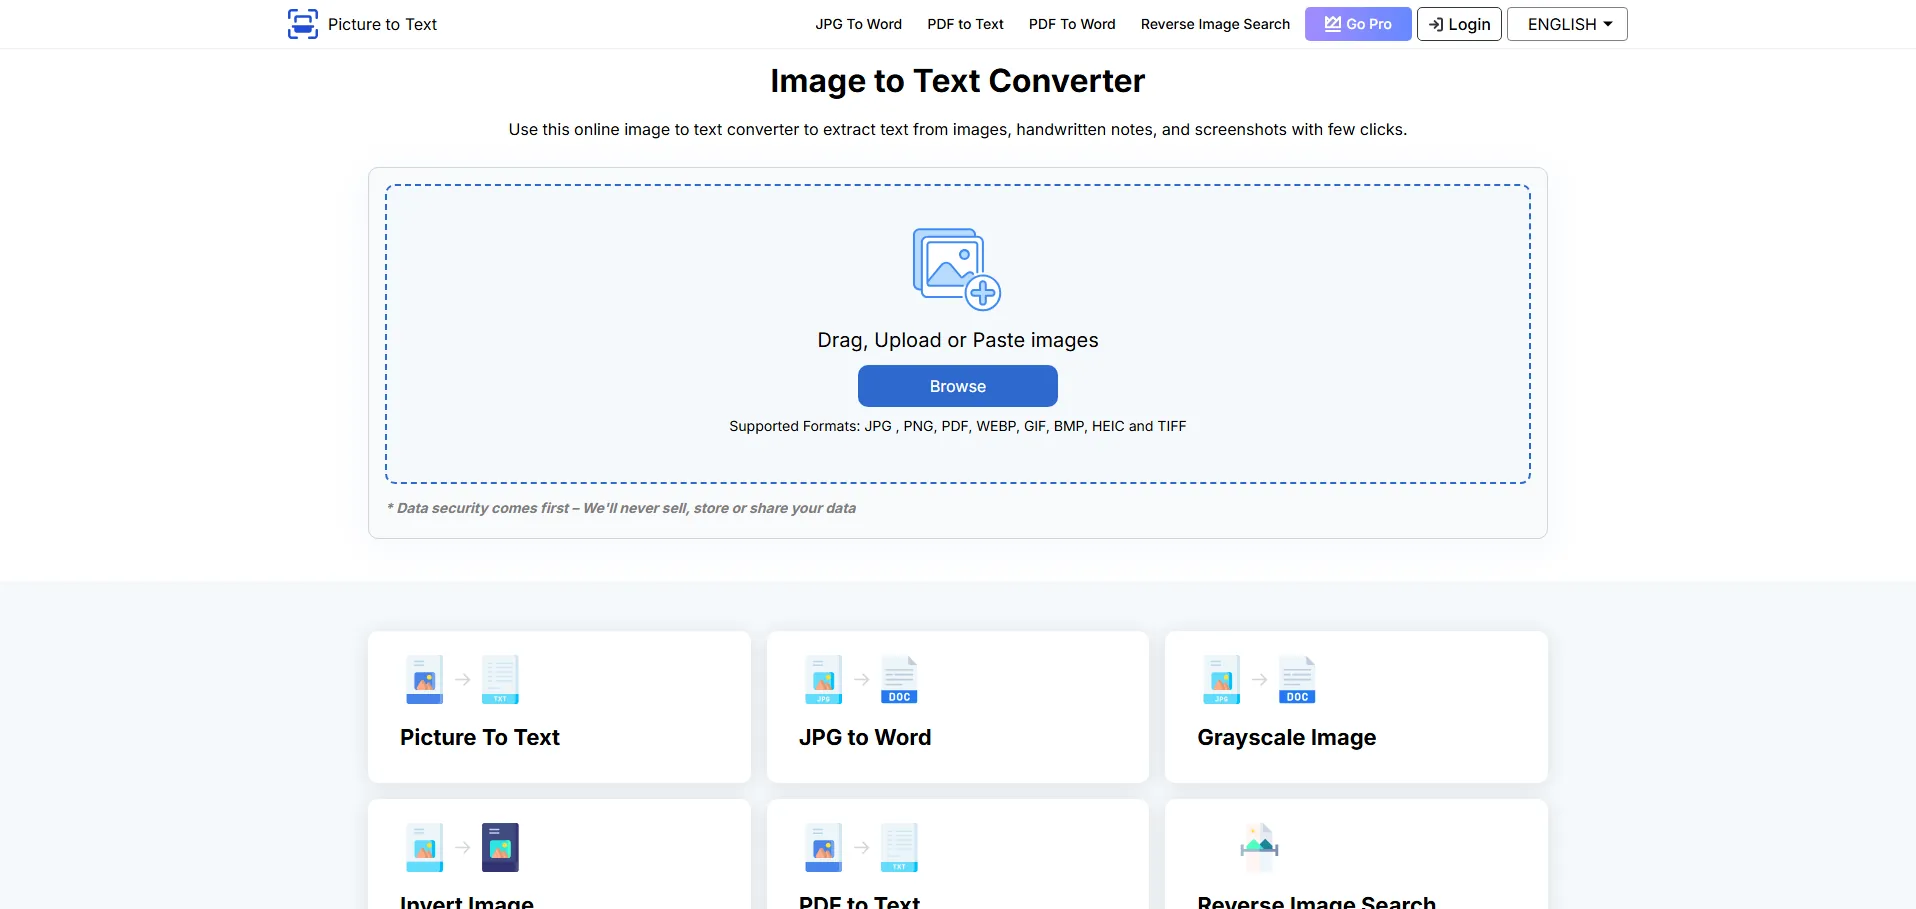The image size is (1916, 909).
Task: Click the Go Pro button
Action: pos(1357,24)
